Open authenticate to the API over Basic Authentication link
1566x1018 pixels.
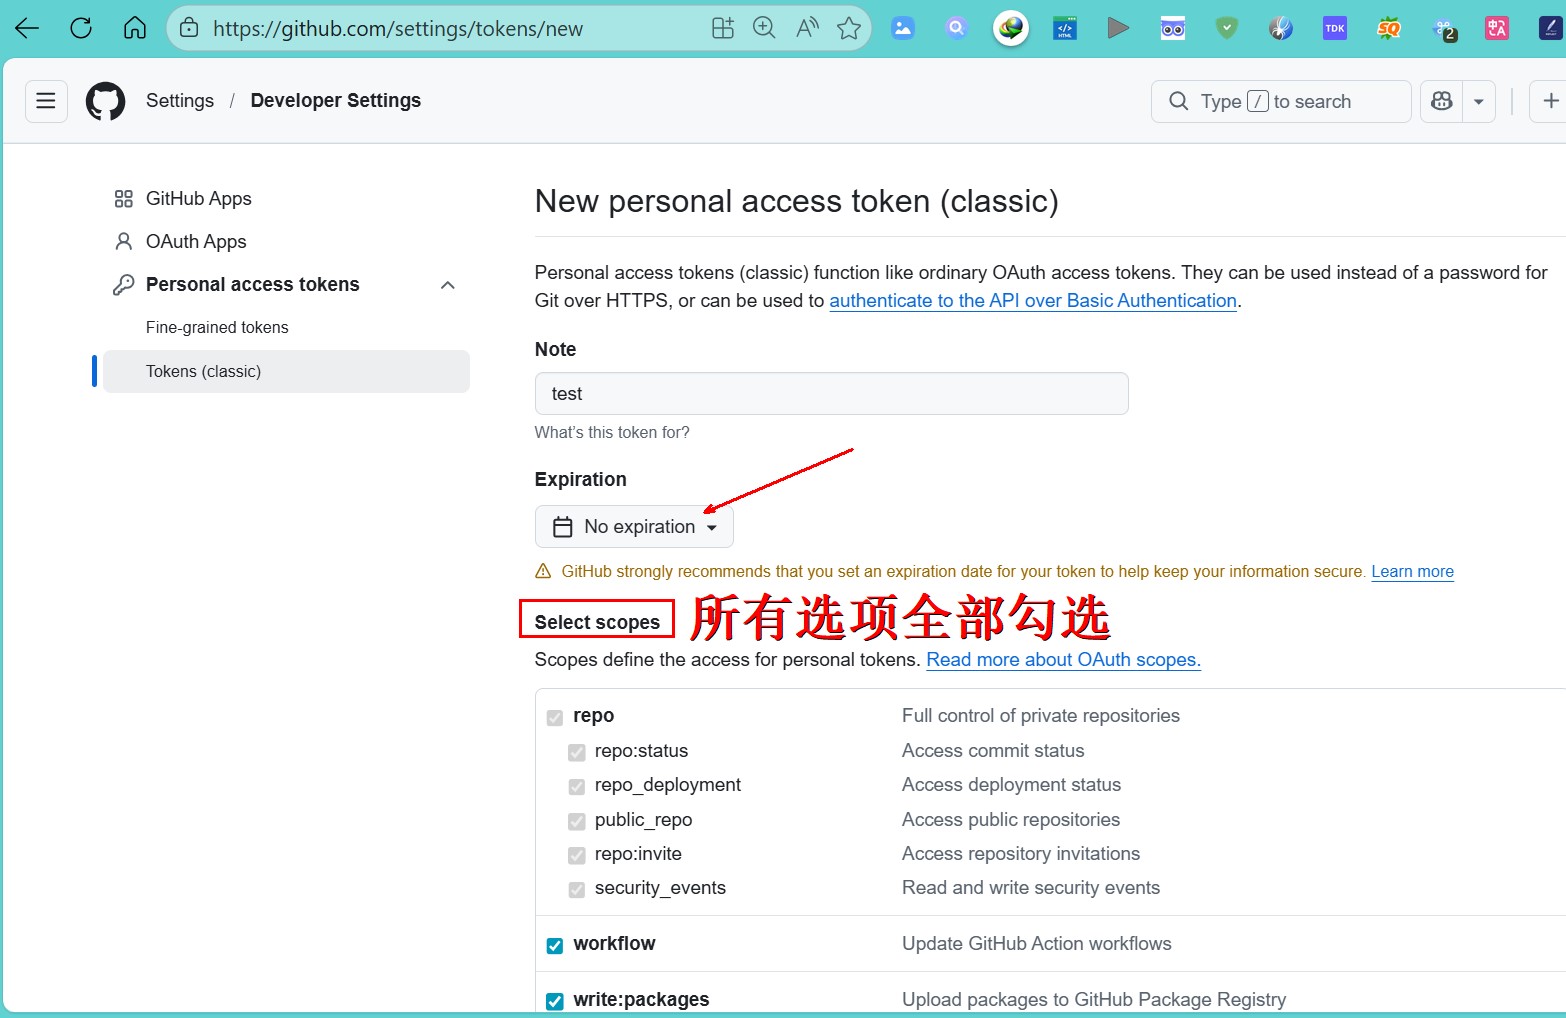coord(1033,300)
